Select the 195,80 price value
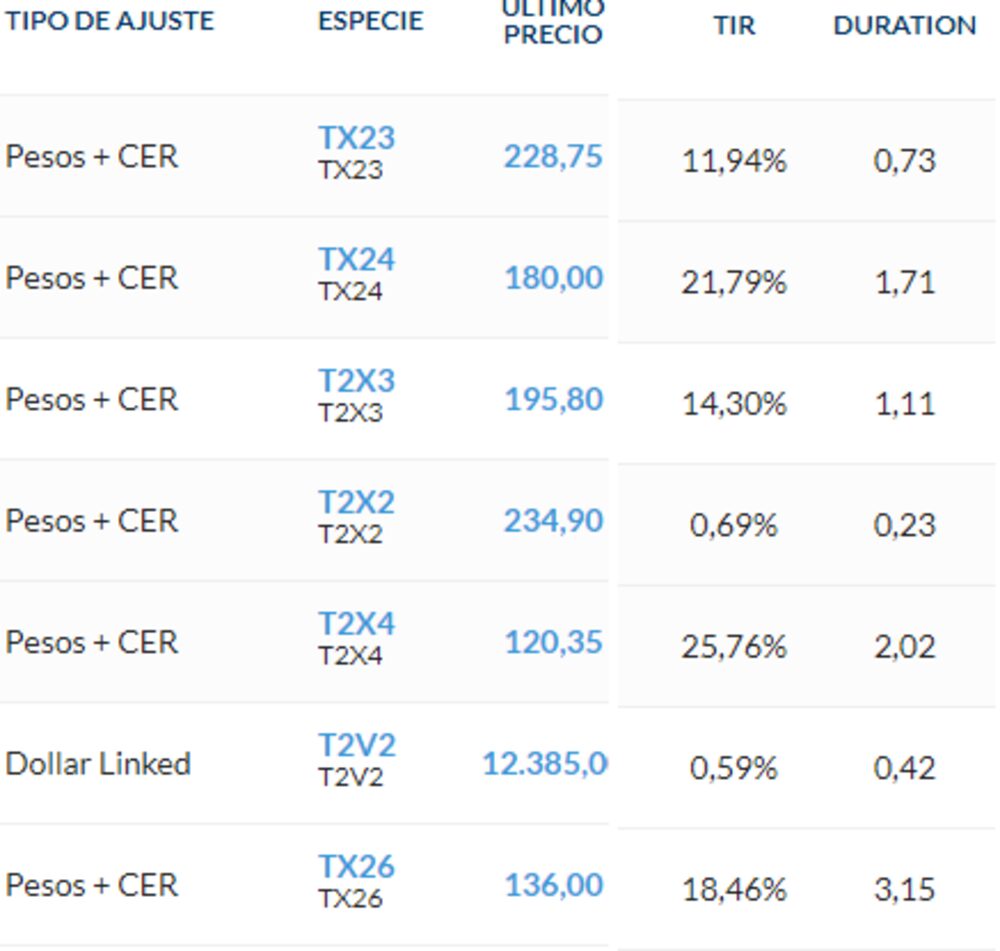The height and width of the screenshot is (951, 1000). 553,400
